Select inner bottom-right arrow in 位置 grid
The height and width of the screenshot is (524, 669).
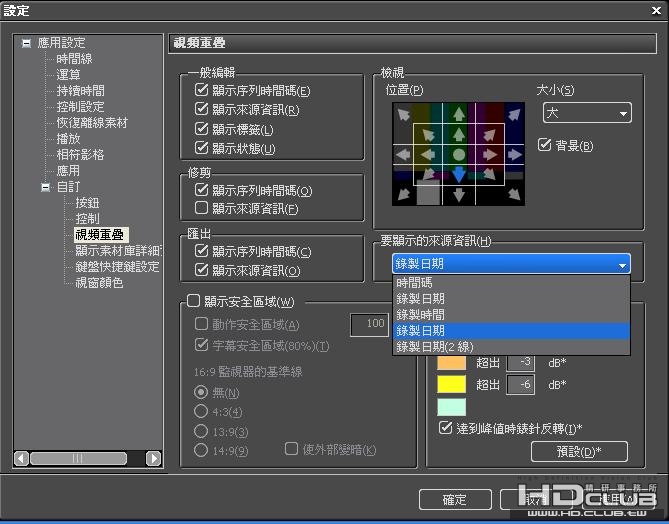[489, 174]
